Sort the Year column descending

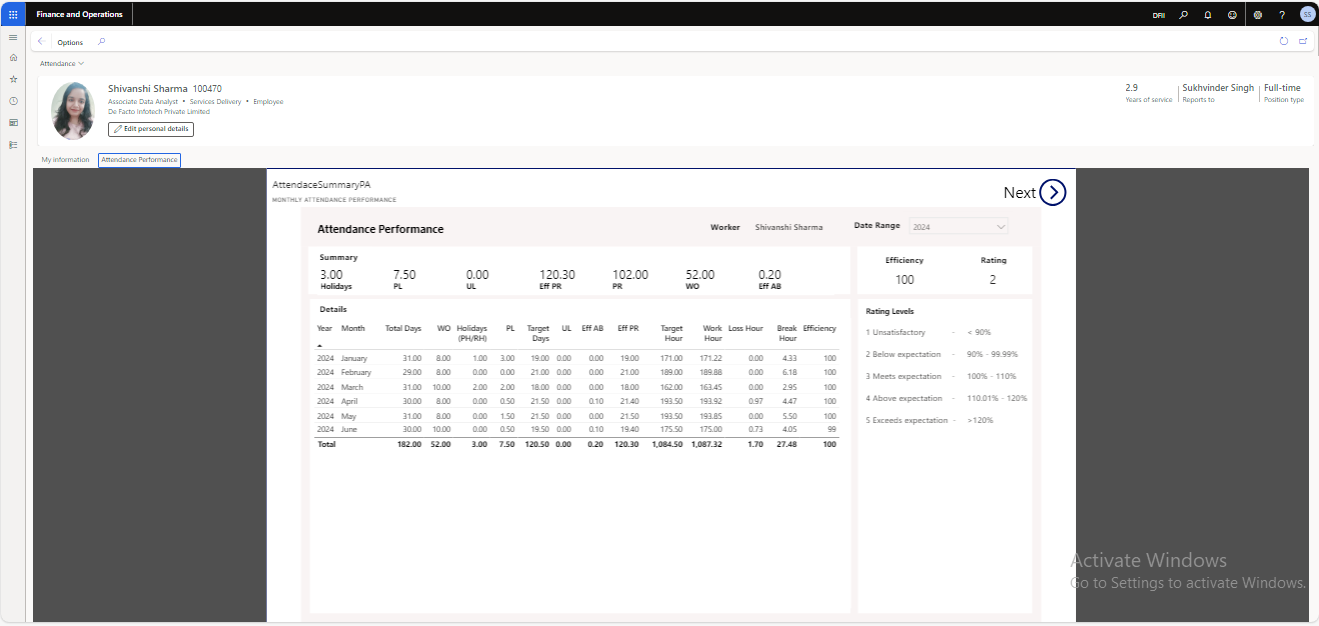click(x=323, y=331)
